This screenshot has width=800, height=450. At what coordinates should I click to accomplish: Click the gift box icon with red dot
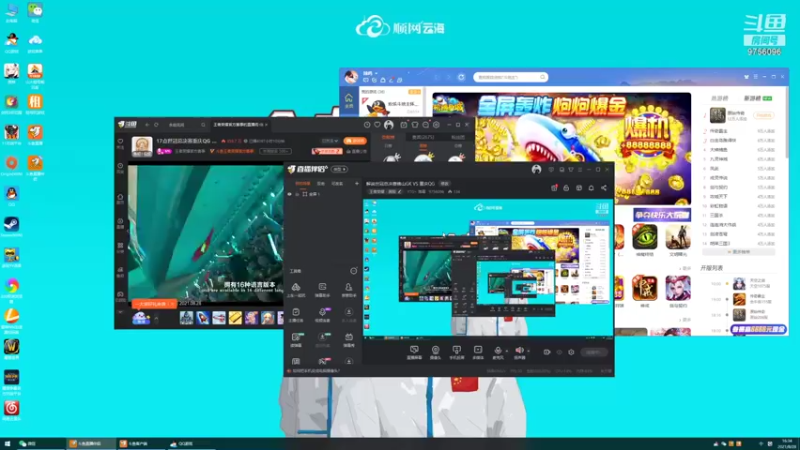coord(554,188)
